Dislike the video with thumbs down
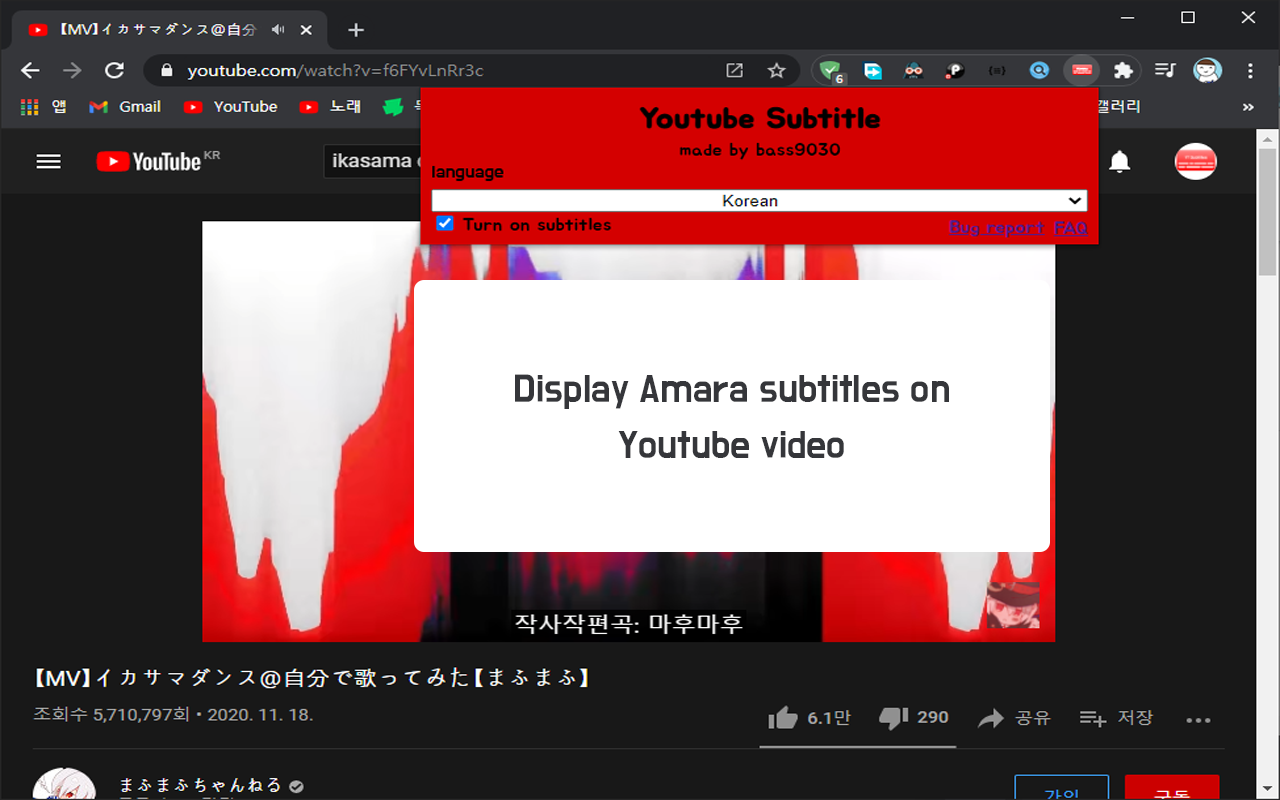Image resolution: width=1280 pixels, height=800 pixels. (913, 717)
